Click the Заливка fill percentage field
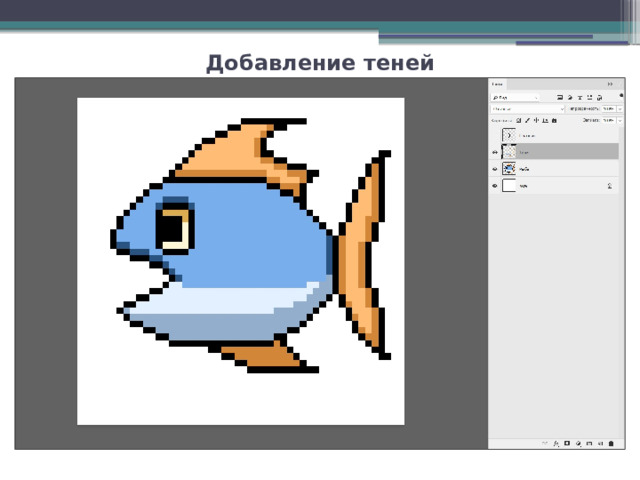640x480 pixels. click(x=609, y=120)
